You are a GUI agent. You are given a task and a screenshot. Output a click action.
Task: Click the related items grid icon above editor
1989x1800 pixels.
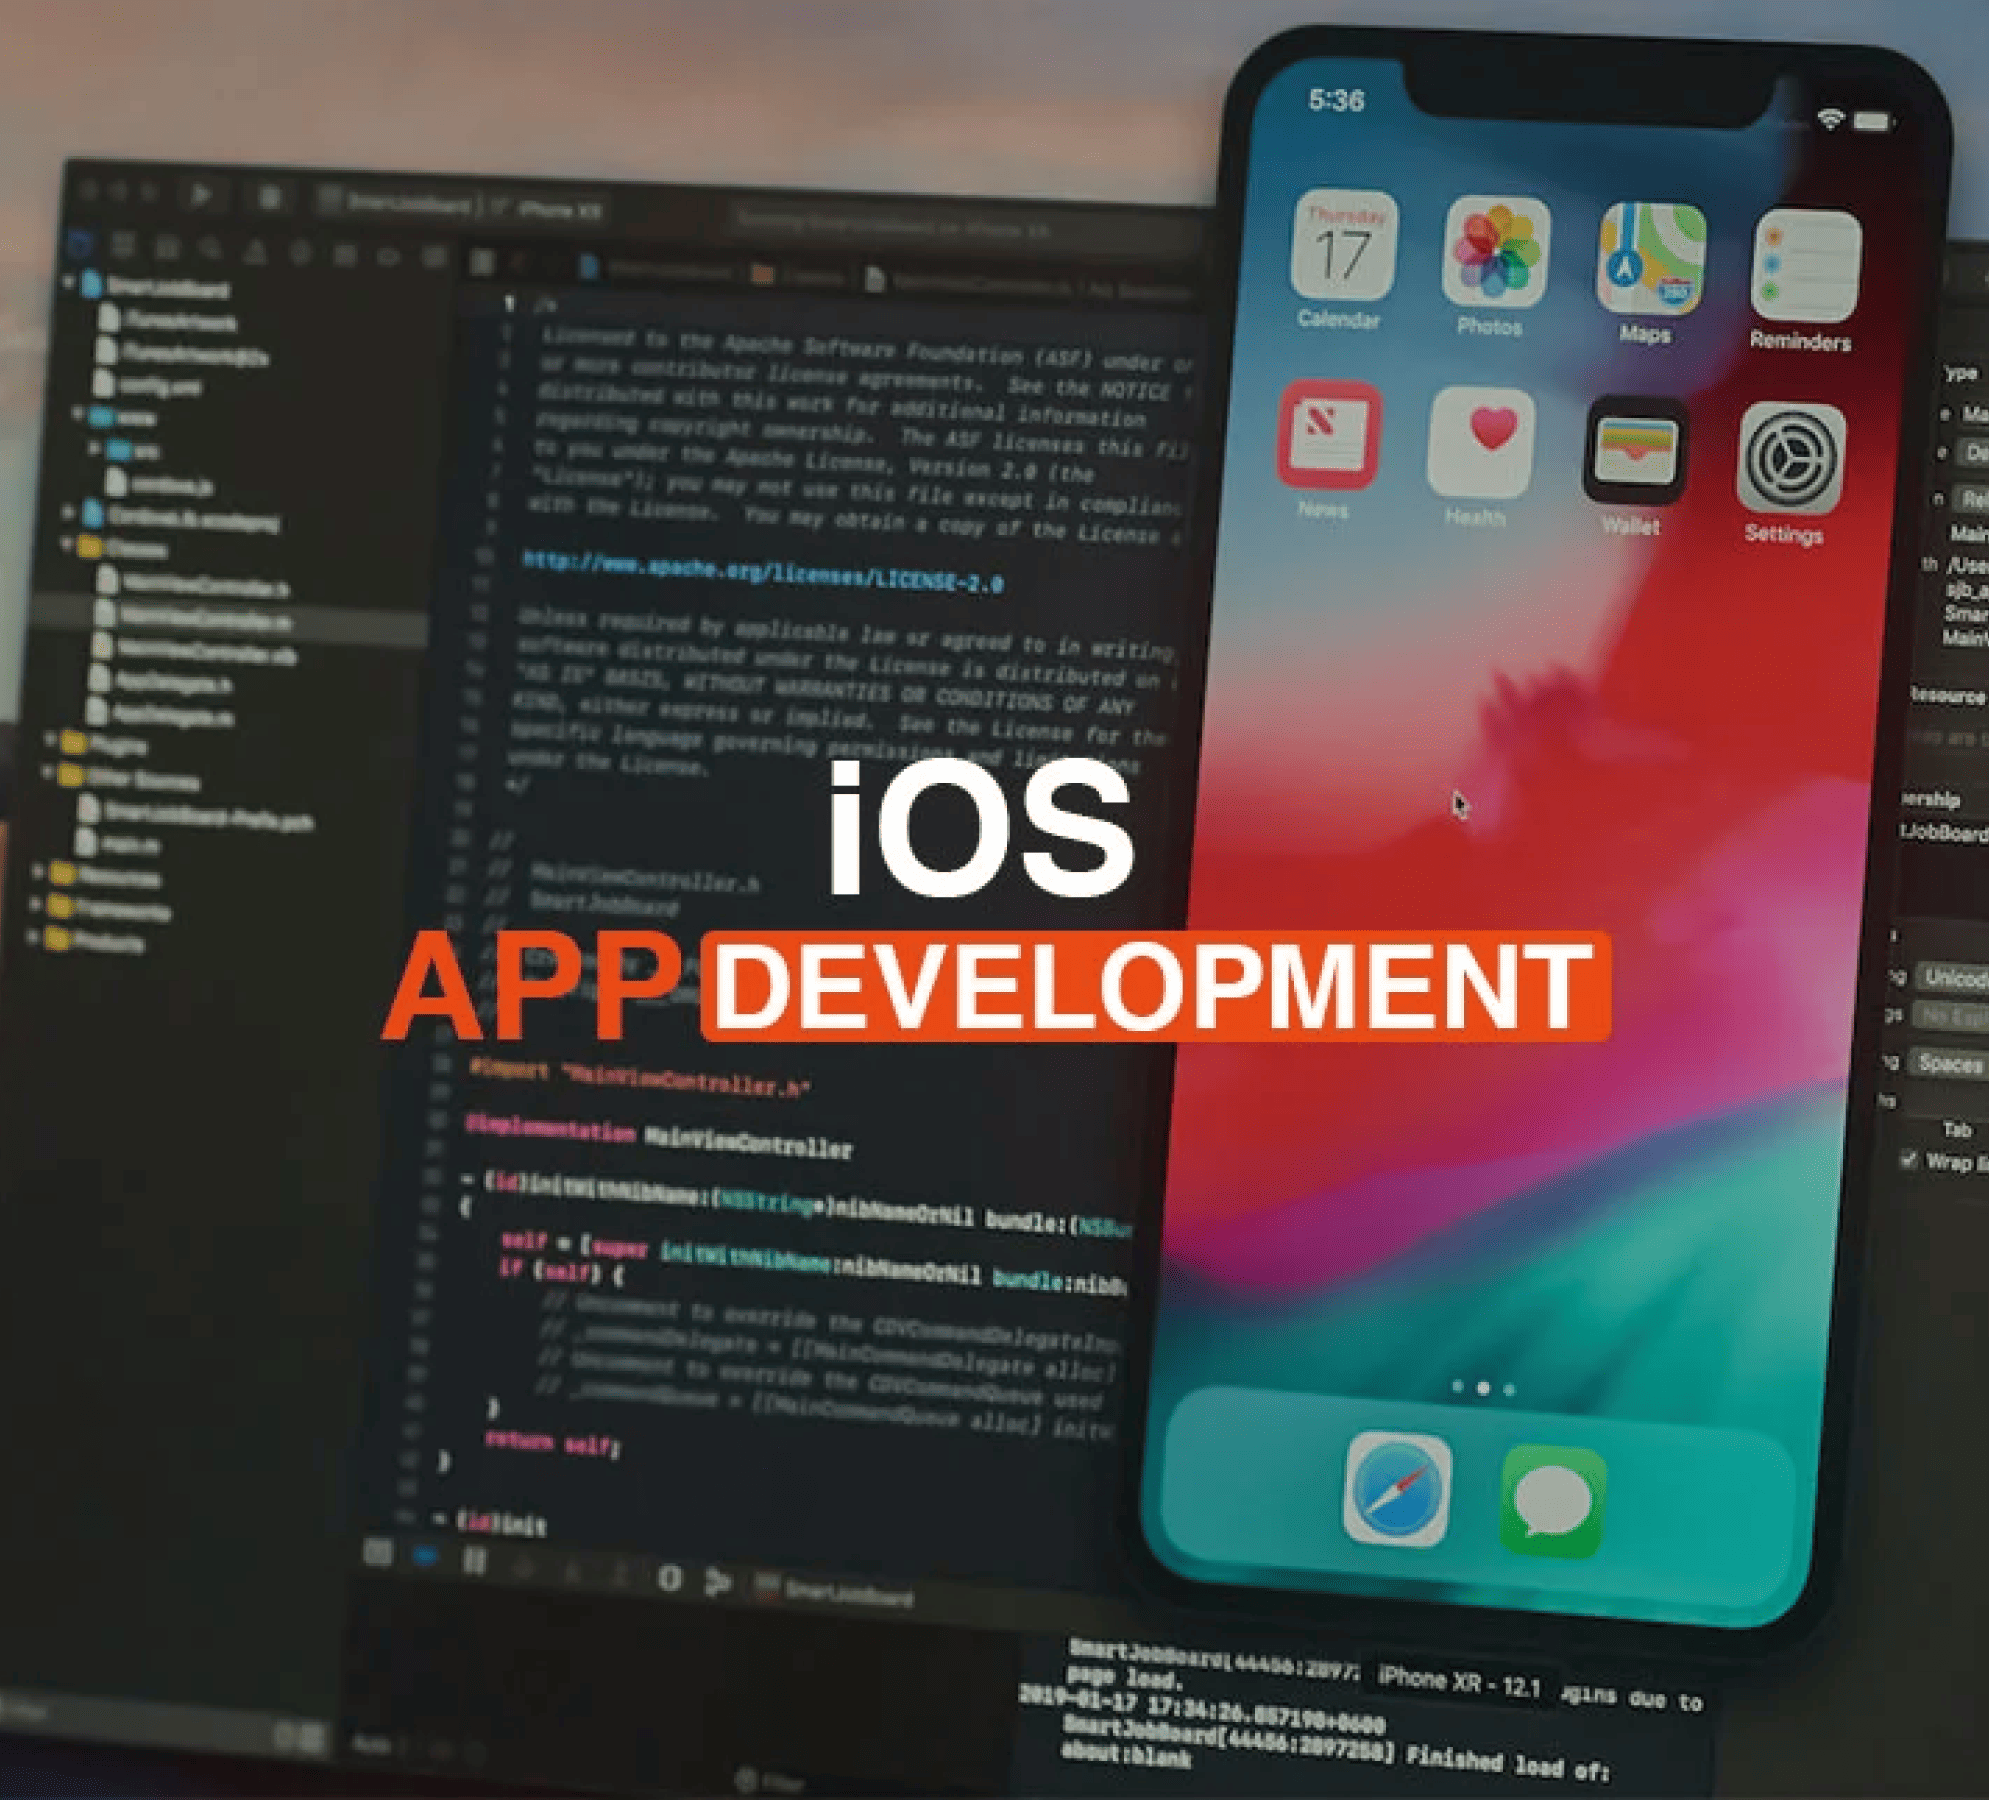pyautogui.click(x=482, y=262)
